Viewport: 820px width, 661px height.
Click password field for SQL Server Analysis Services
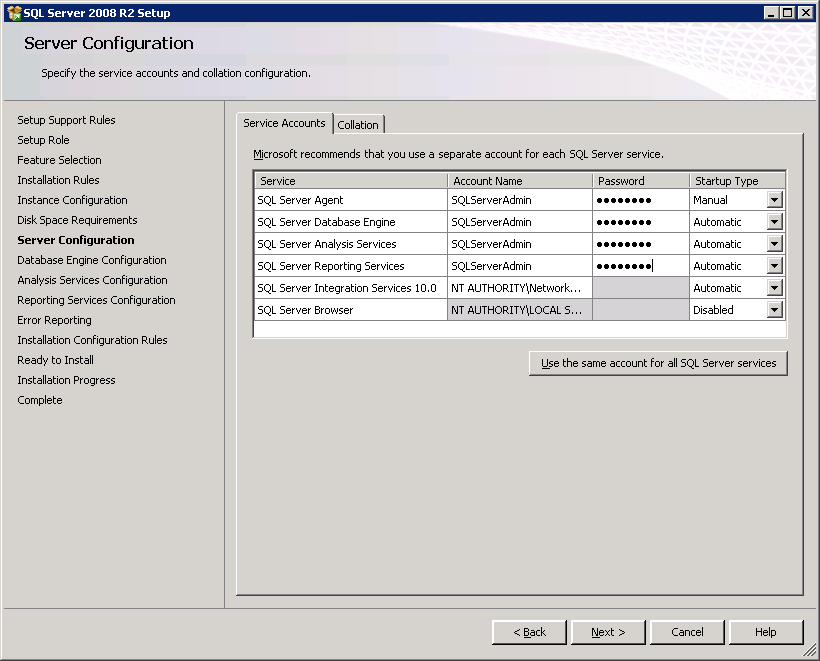pyautogui.click(x=641, y=244)
